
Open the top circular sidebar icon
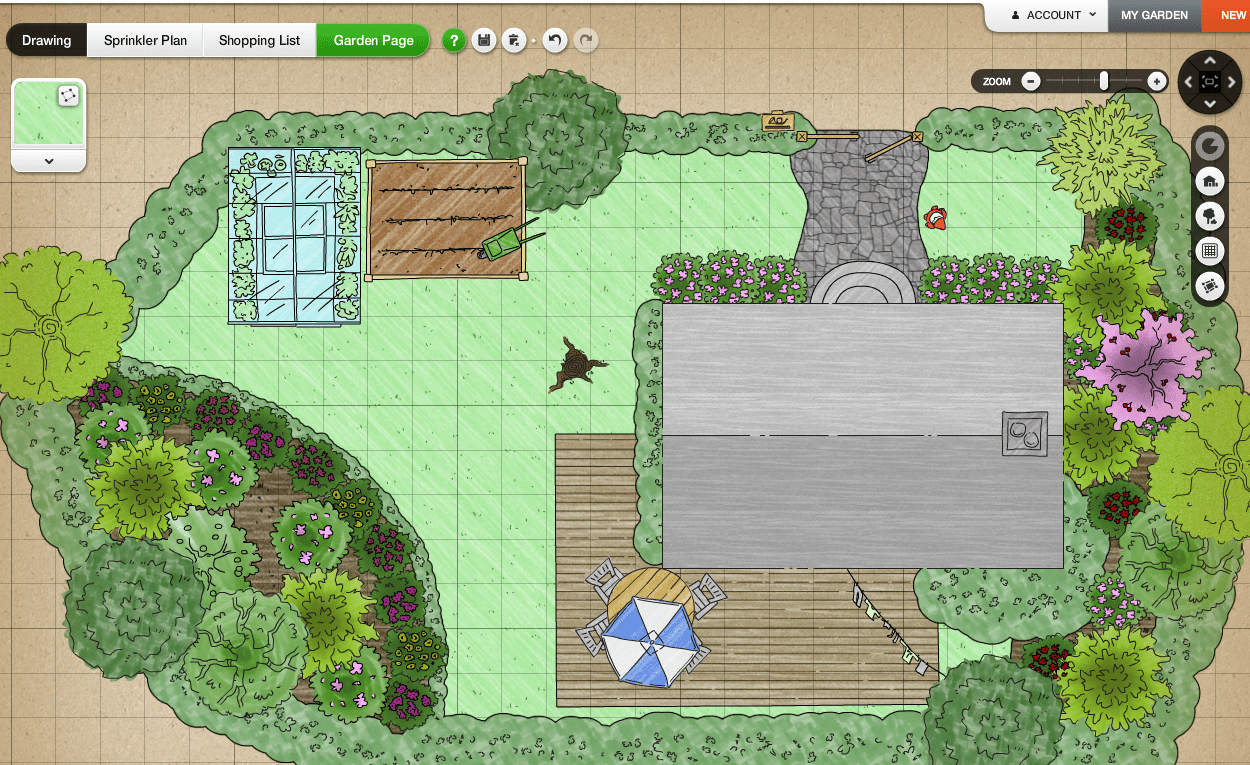coord(1210,147)
